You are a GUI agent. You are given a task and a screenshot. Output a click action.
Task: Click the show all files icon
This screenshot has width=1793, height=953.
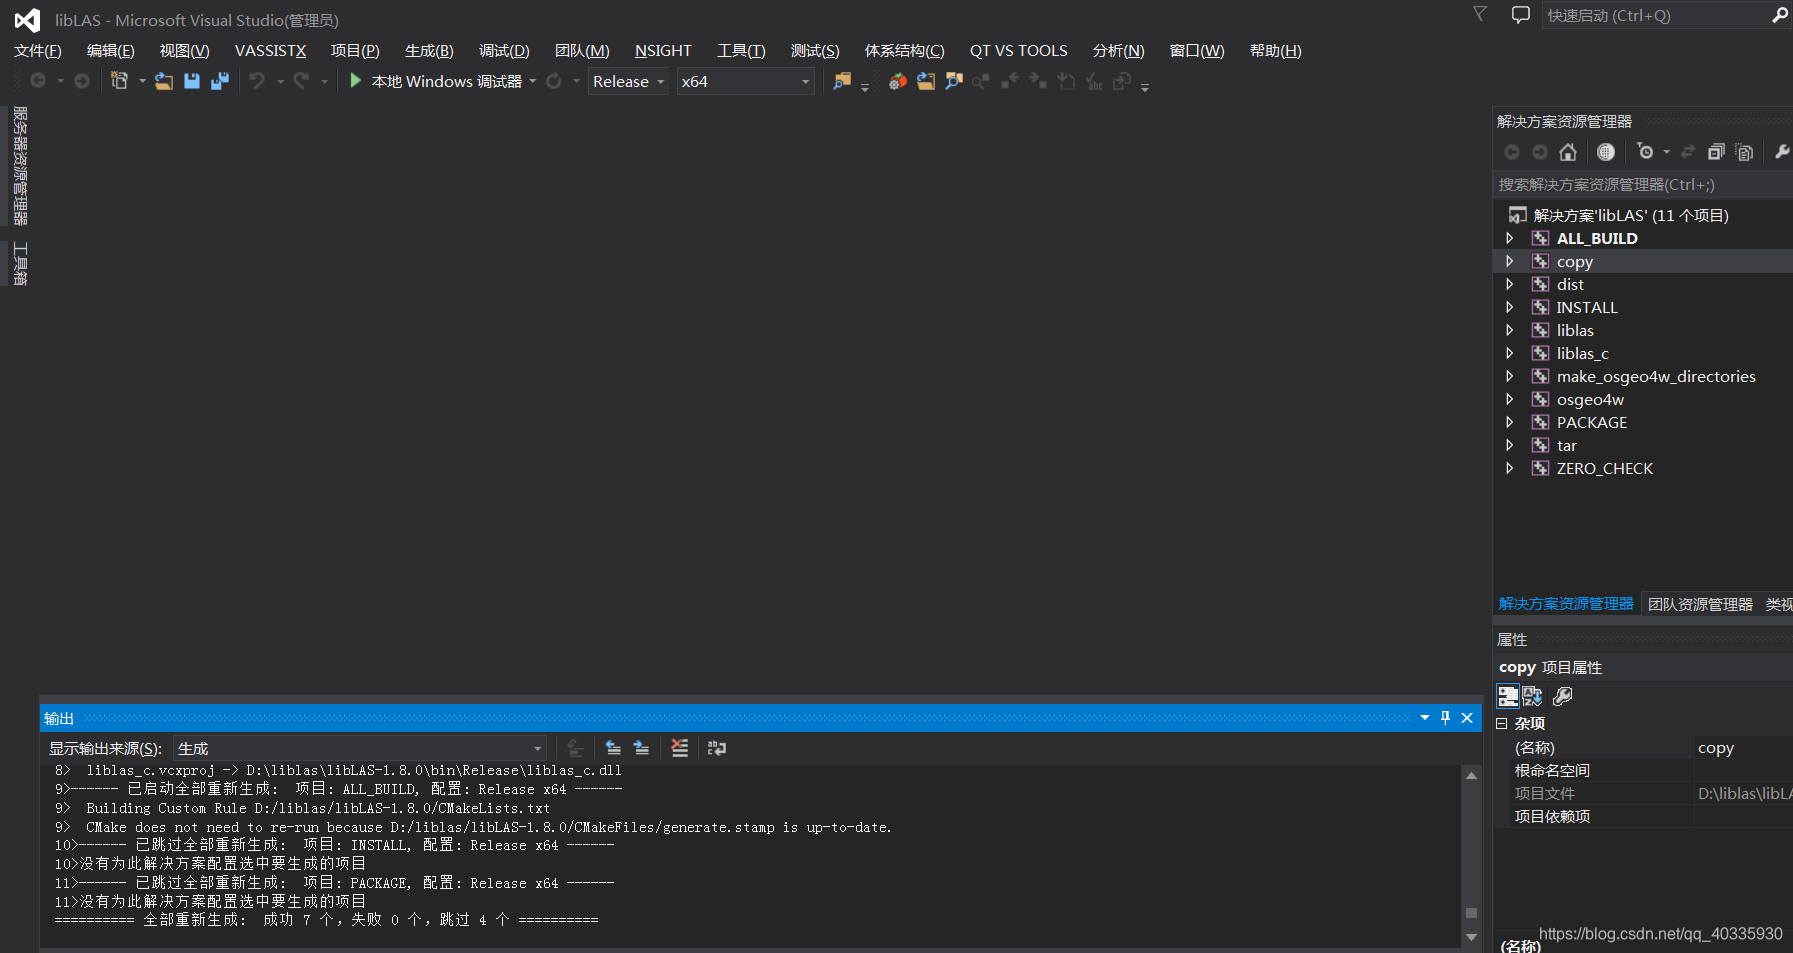tap(1744, 152)
